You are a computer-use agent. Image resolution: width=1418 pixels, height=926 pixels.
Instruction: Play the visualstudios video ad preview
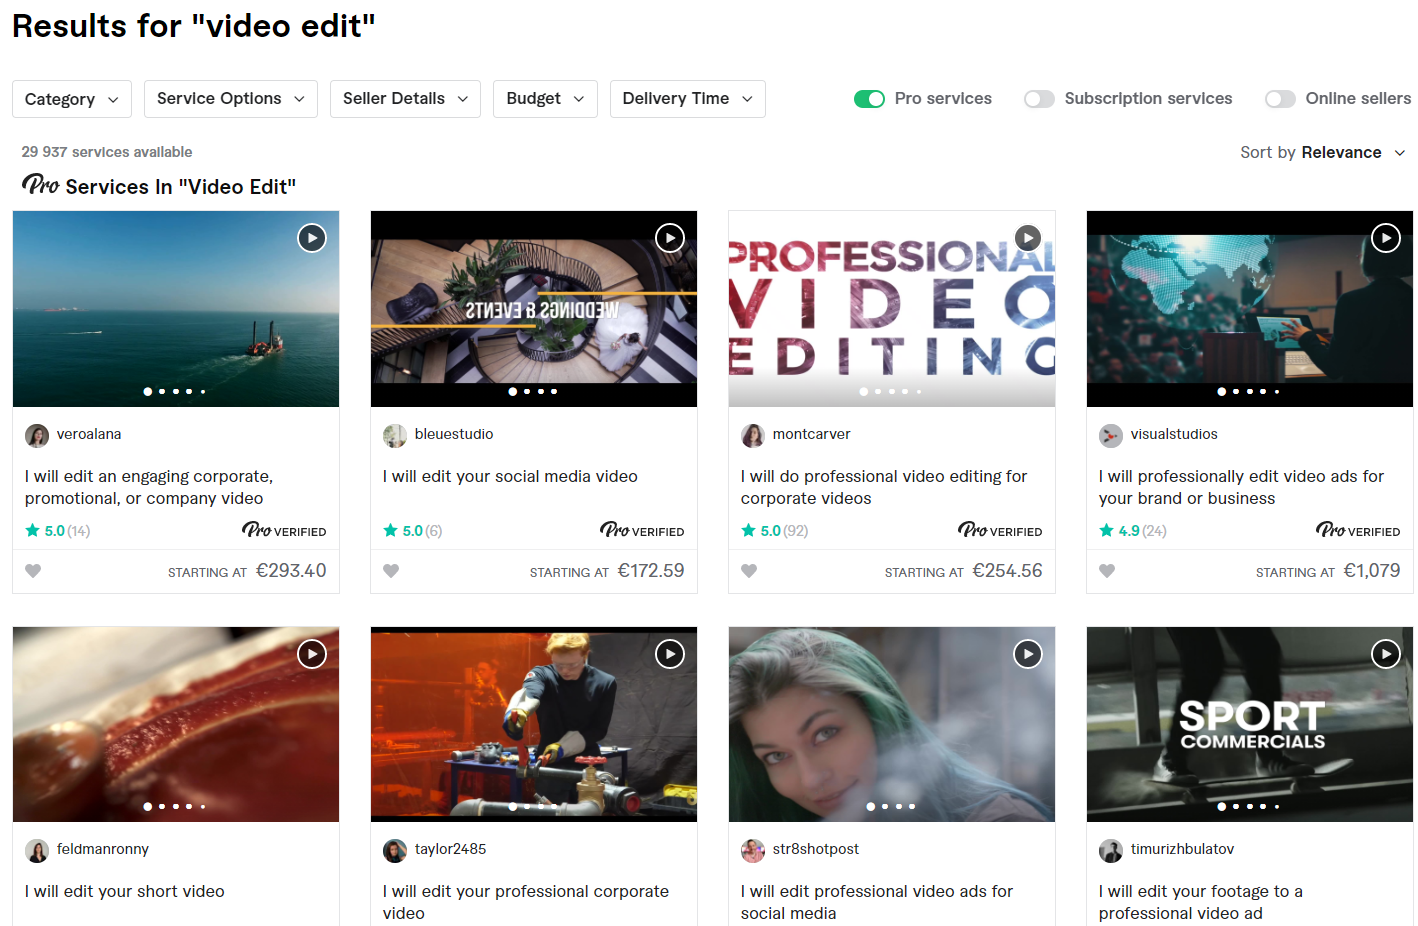pos(1385,238)
